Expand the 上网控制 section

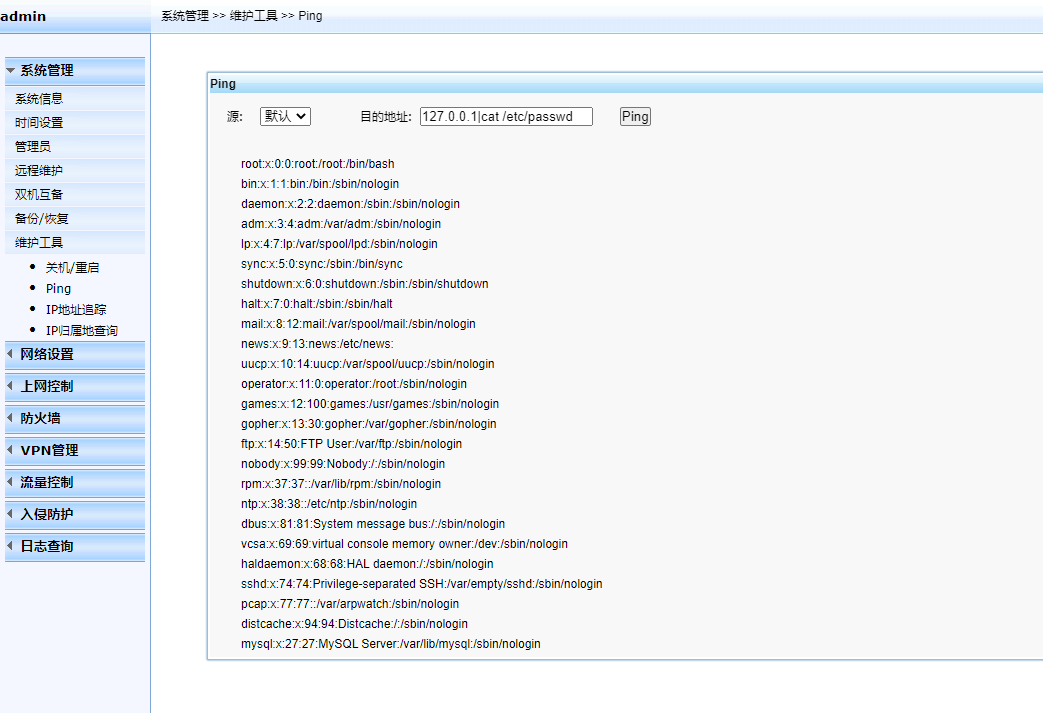click(x=74, y=386)
